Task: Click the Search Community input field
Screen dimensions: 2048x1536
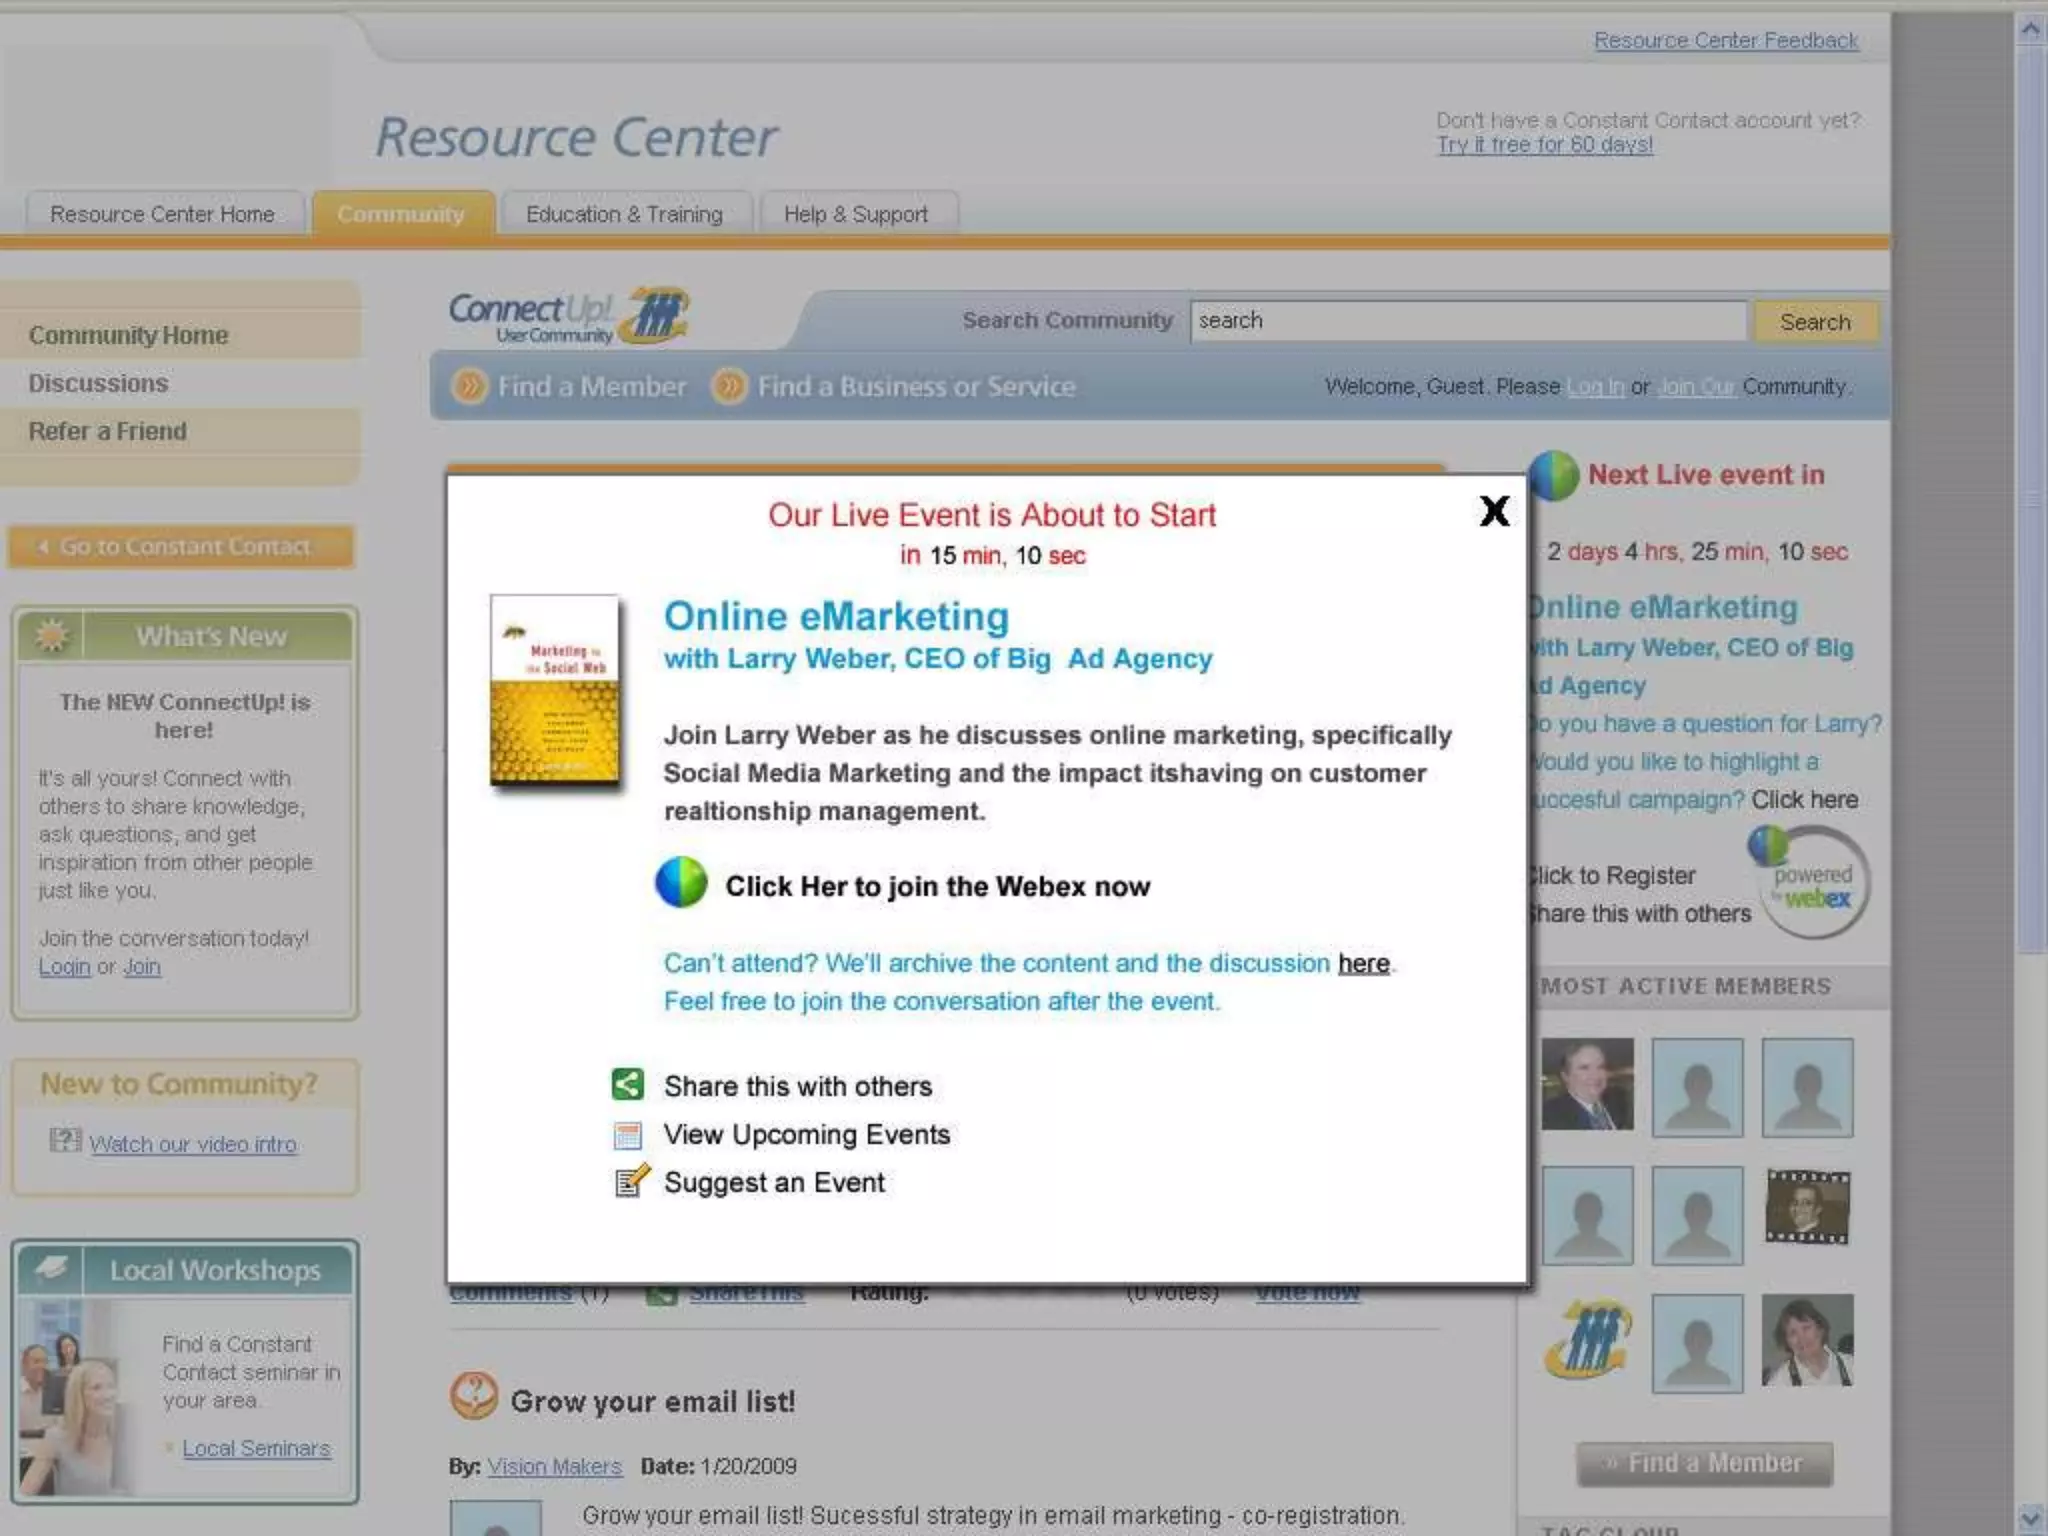Action: 1466,321
